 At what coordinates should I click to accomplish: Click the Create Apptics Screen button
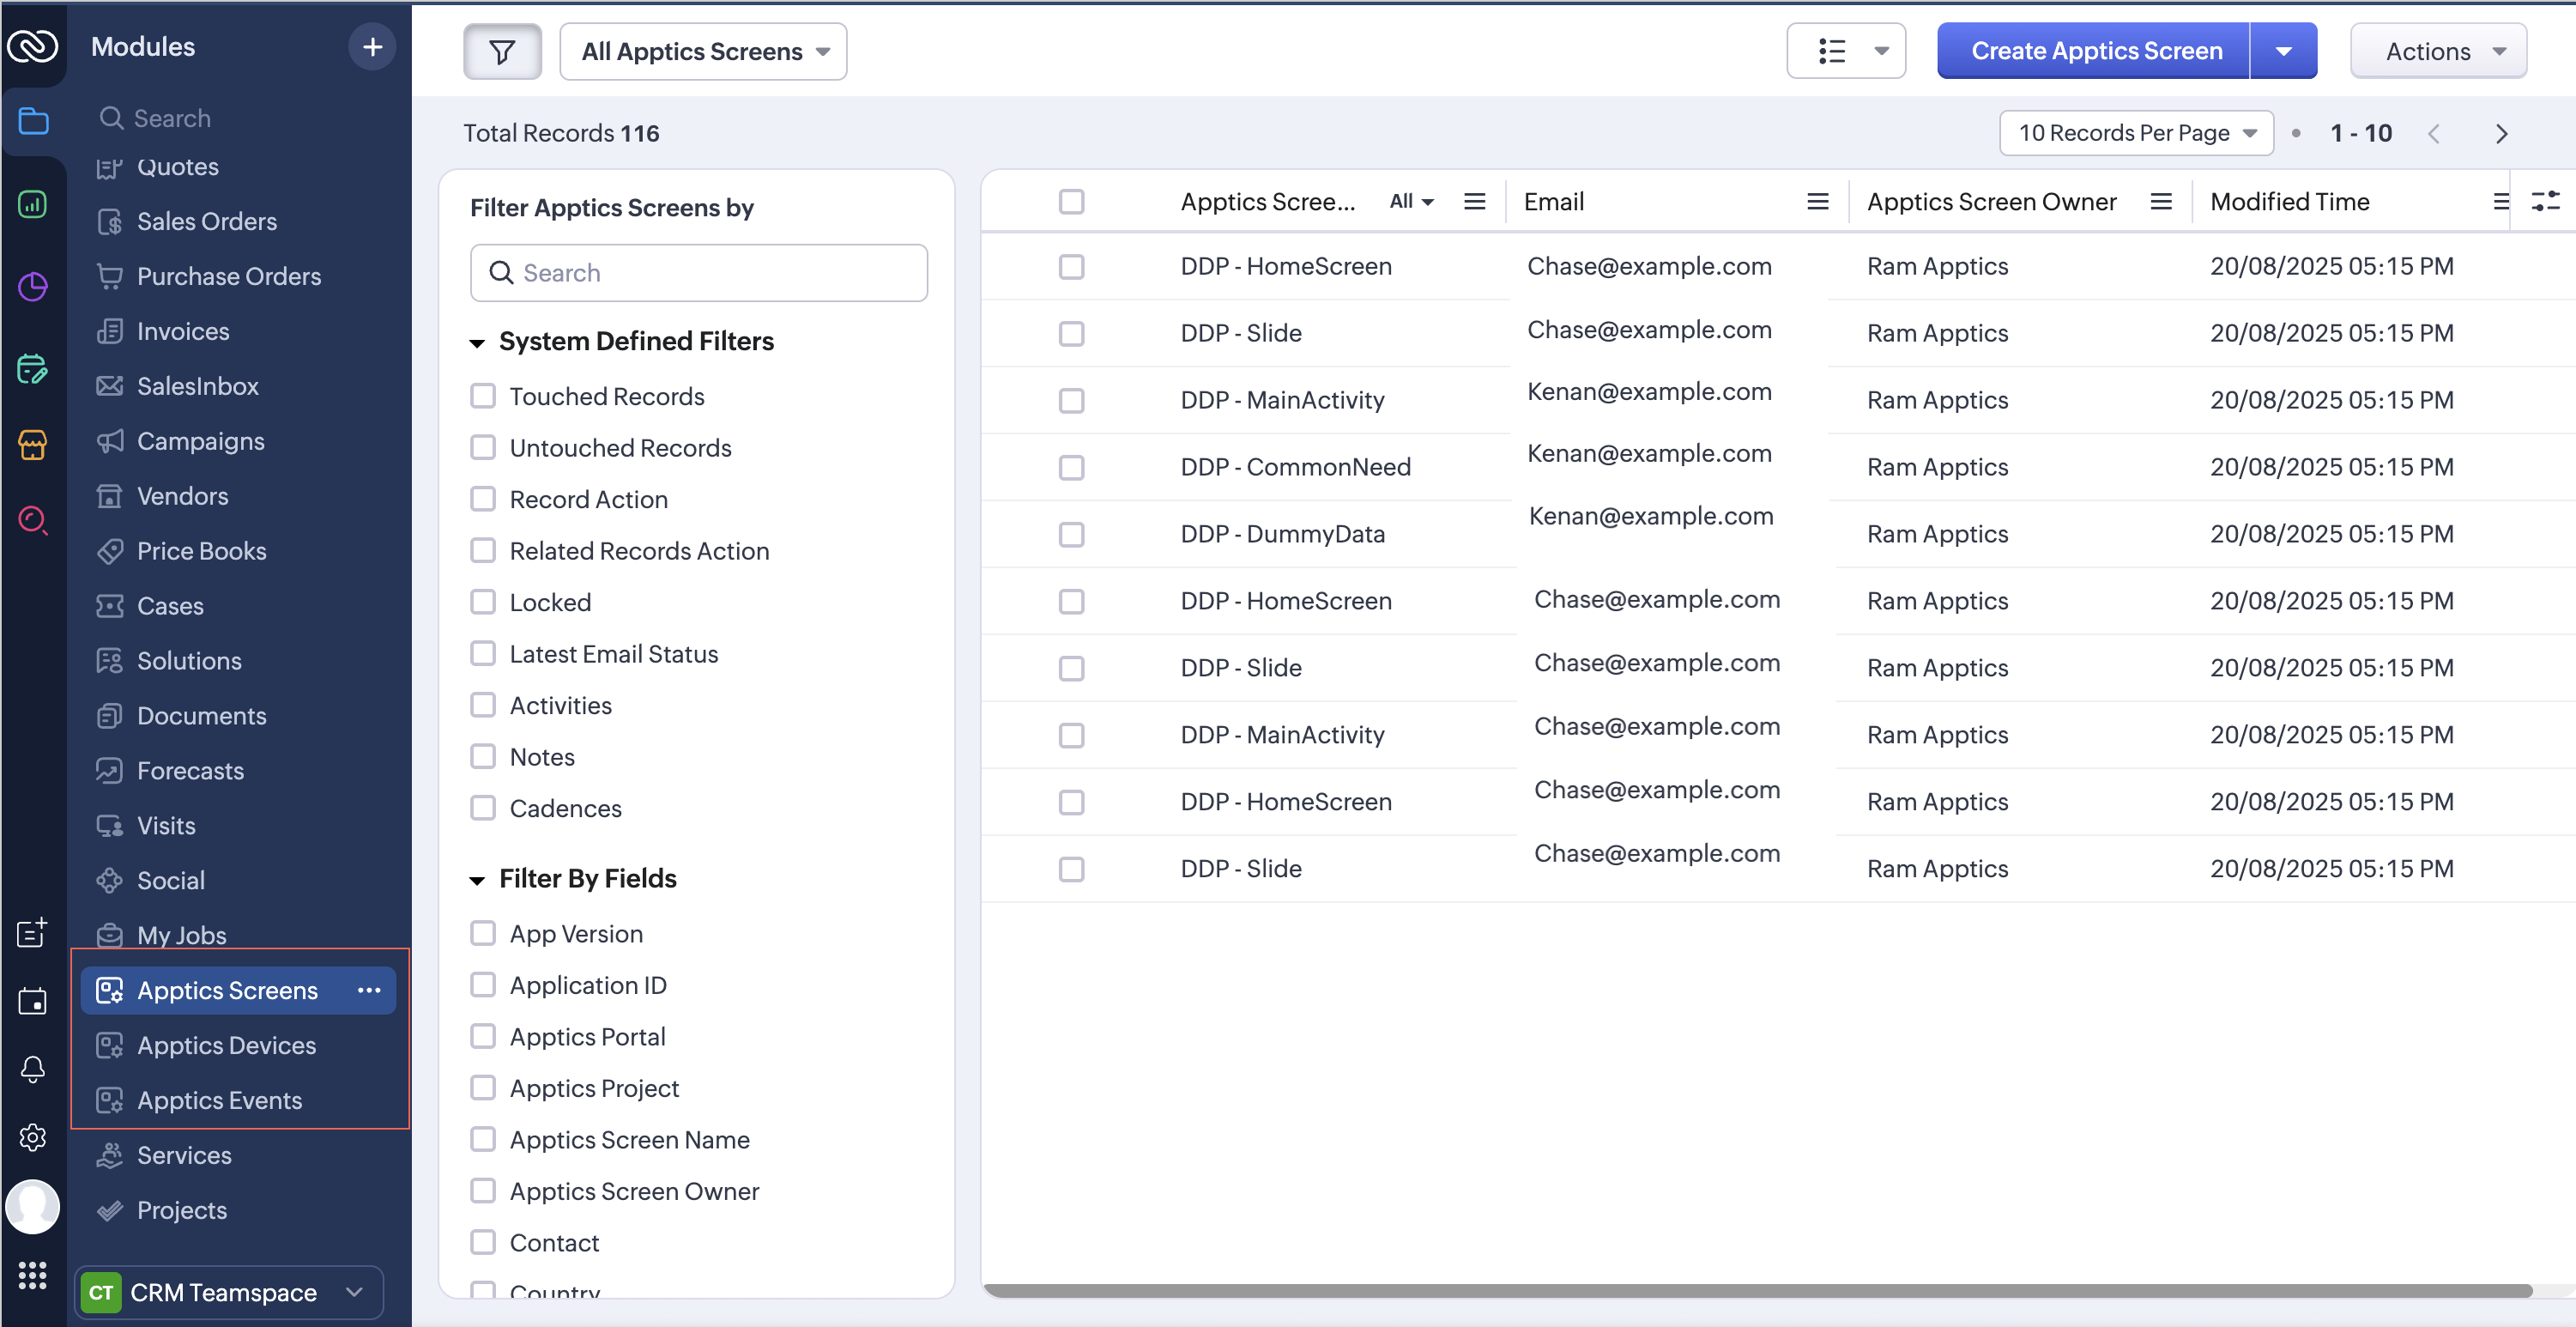point(2095,51)
